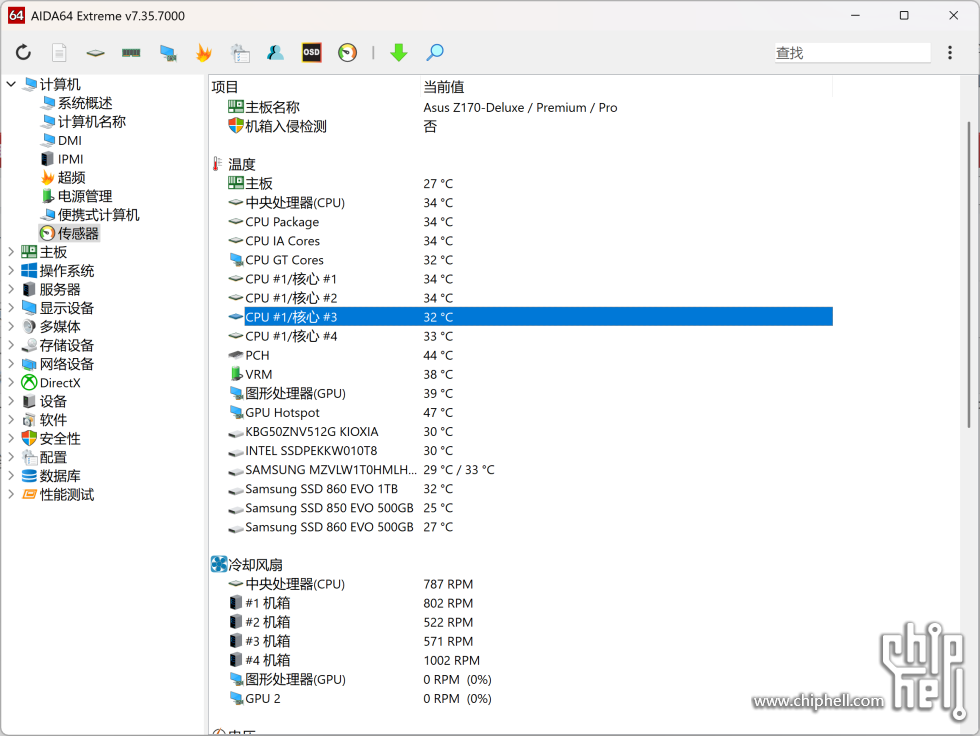Screen dimensions: 980x736
Task: Select 便携式计算机 in the tree
Action: click(91, 215)
